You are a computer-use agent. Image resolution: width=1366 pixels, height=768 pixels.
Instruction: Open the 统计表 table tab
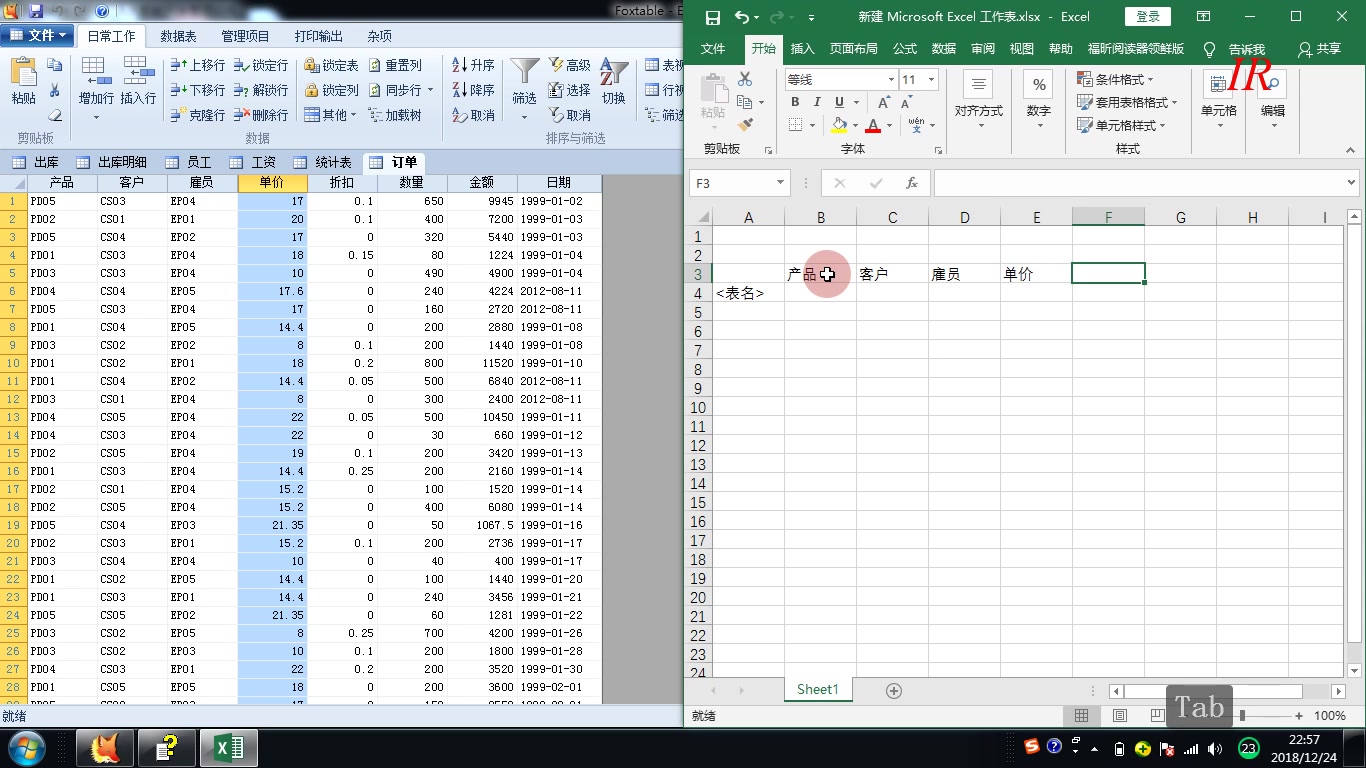coord(321,162)
